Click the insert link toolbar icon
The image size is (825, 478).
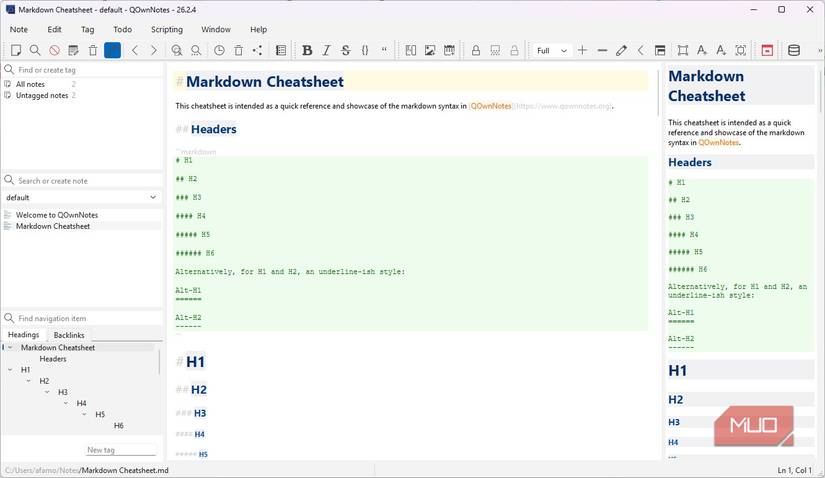pos(410,51)
